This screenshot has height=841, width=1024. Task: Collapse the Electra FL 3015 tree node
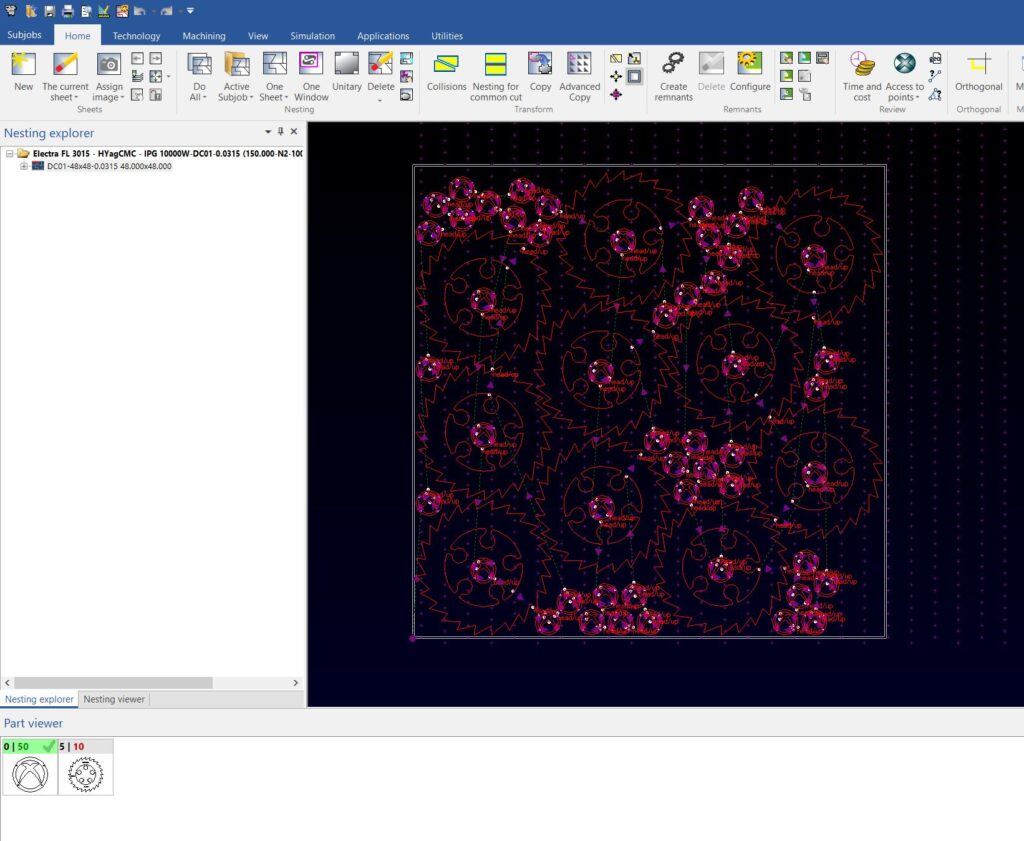(10, 154)
